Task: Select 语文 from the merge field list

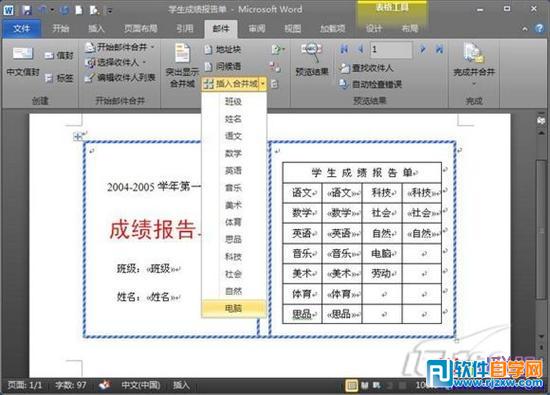Action: coord(233,136)
